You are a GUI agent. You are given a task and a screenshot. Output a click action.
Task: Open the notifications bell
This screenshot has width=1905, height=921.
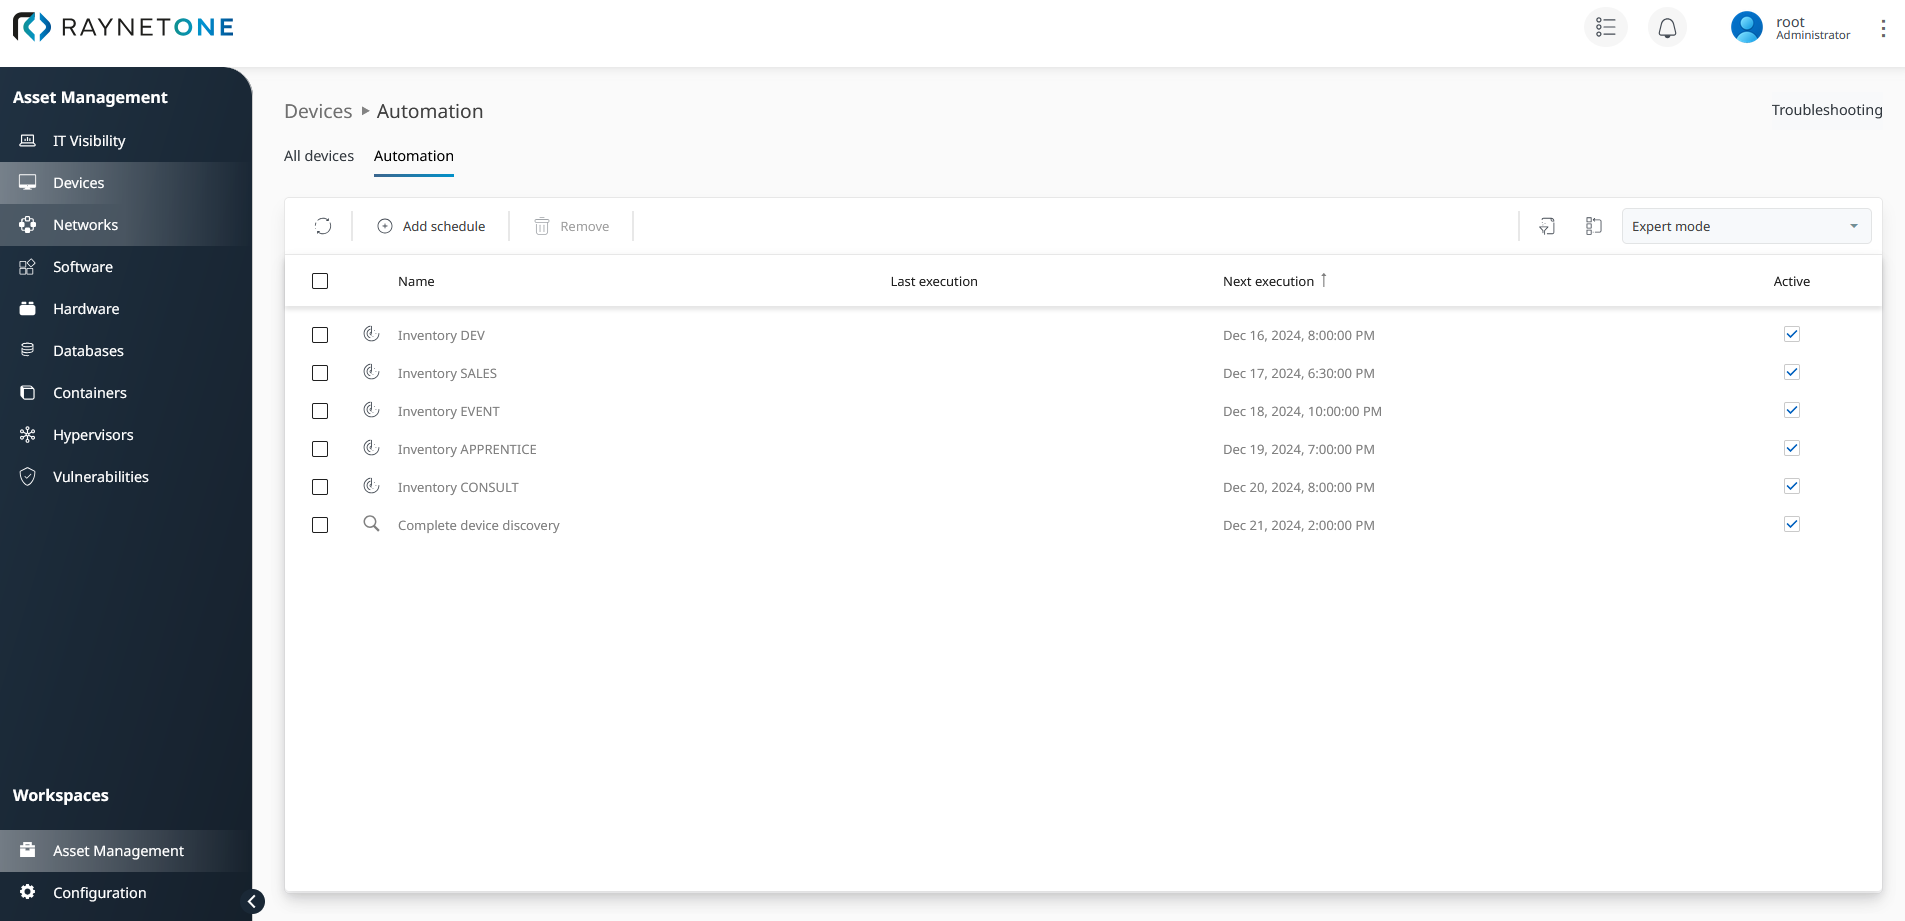pos(1667,28)
